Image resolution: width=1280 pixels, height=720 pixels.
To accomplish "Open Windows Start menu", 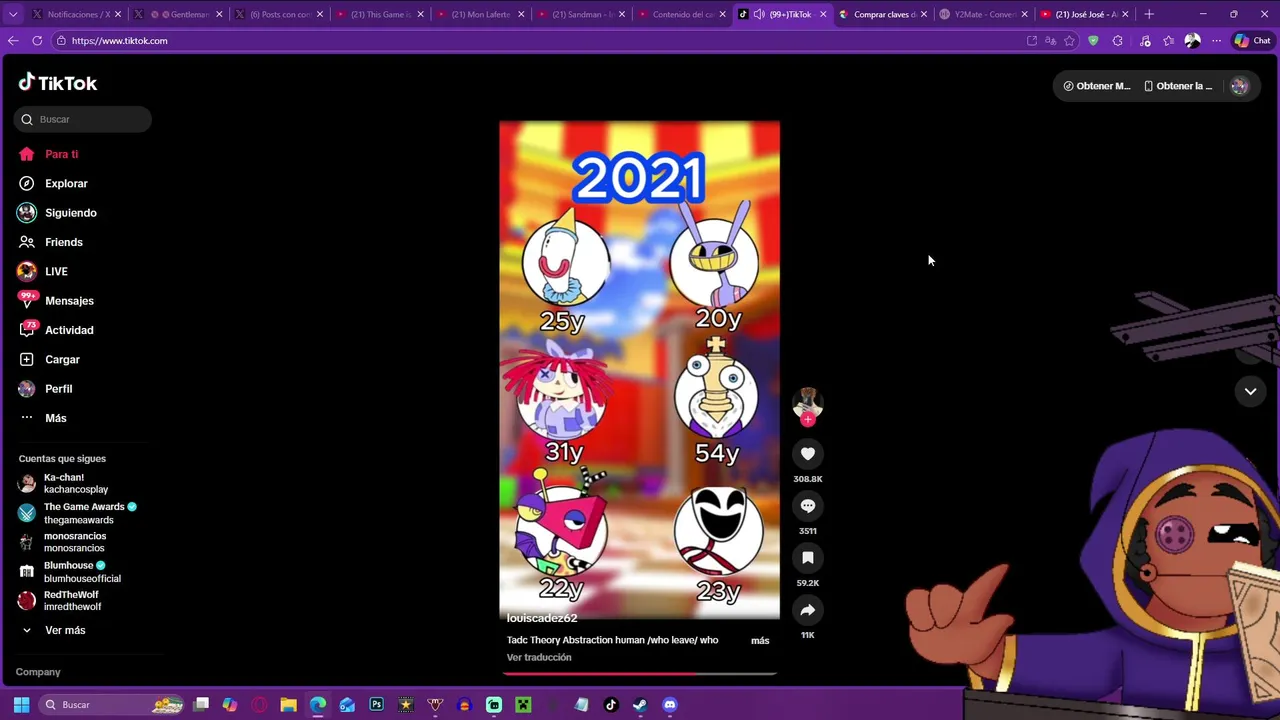I will [x=21, y=705].
